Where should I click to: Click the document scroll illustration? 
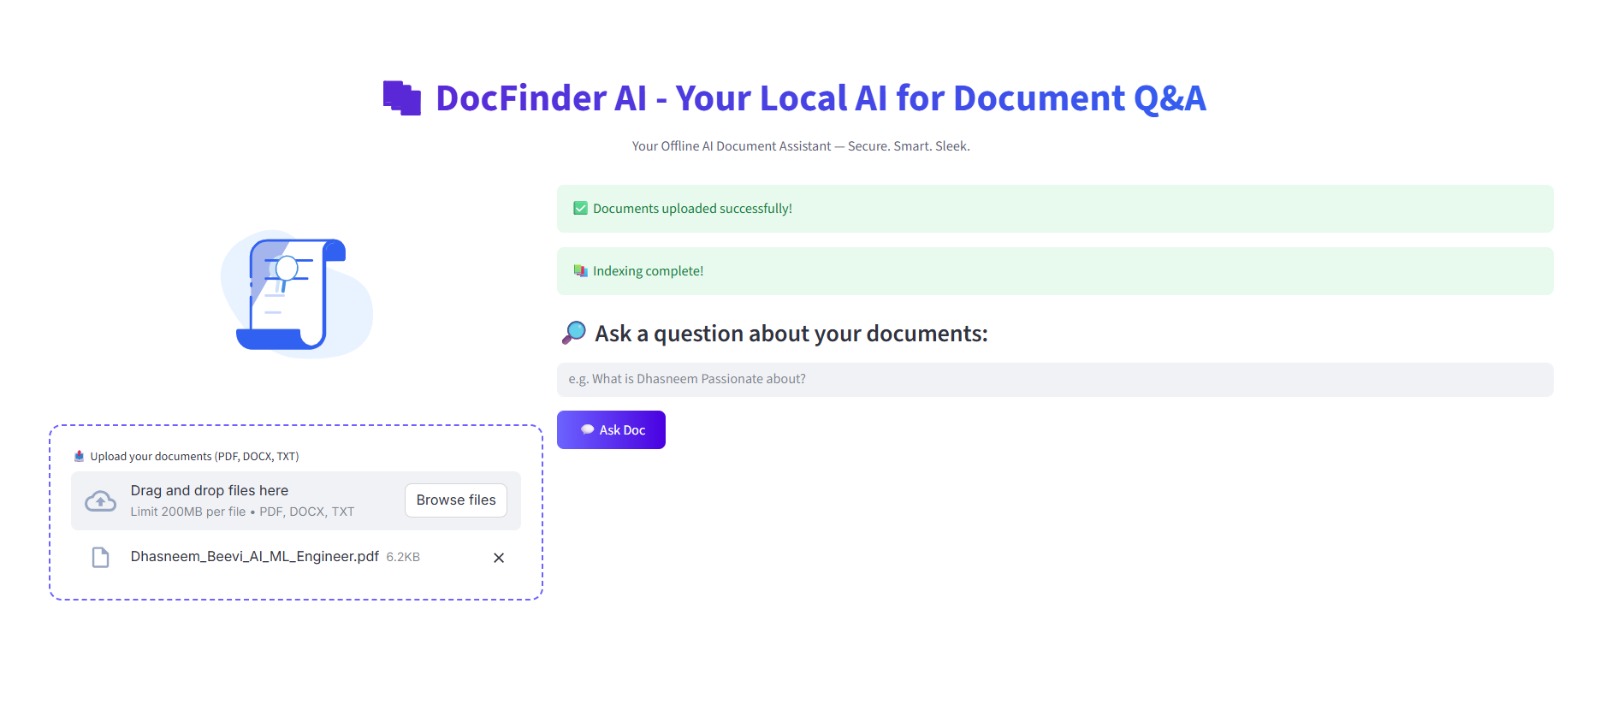(x=296, y=294)
